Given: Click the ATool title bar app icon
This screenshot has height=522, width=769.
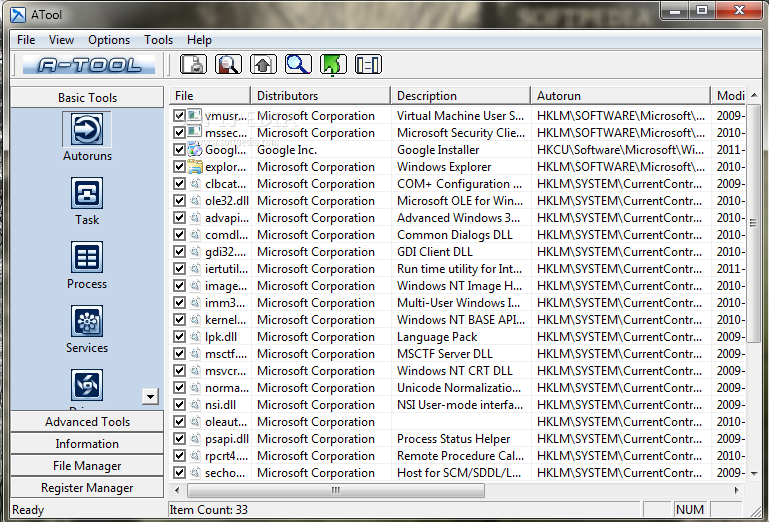Looking at the screenshot, I should [18, 15].
